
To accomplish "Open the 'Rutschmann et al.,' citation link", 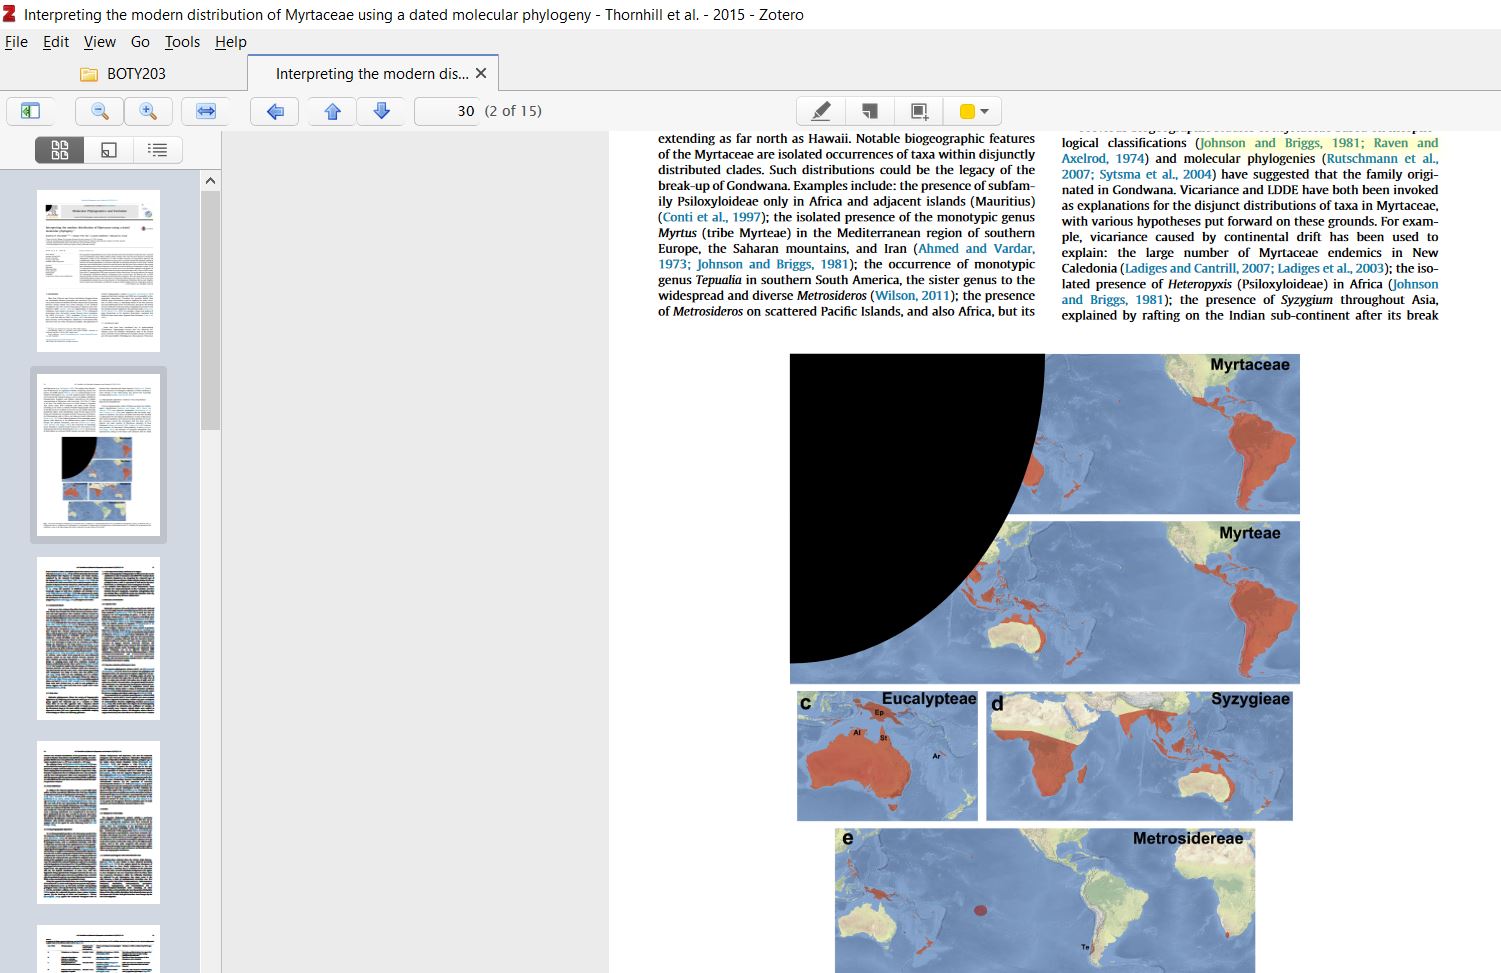I will [x=1382, y=158].
